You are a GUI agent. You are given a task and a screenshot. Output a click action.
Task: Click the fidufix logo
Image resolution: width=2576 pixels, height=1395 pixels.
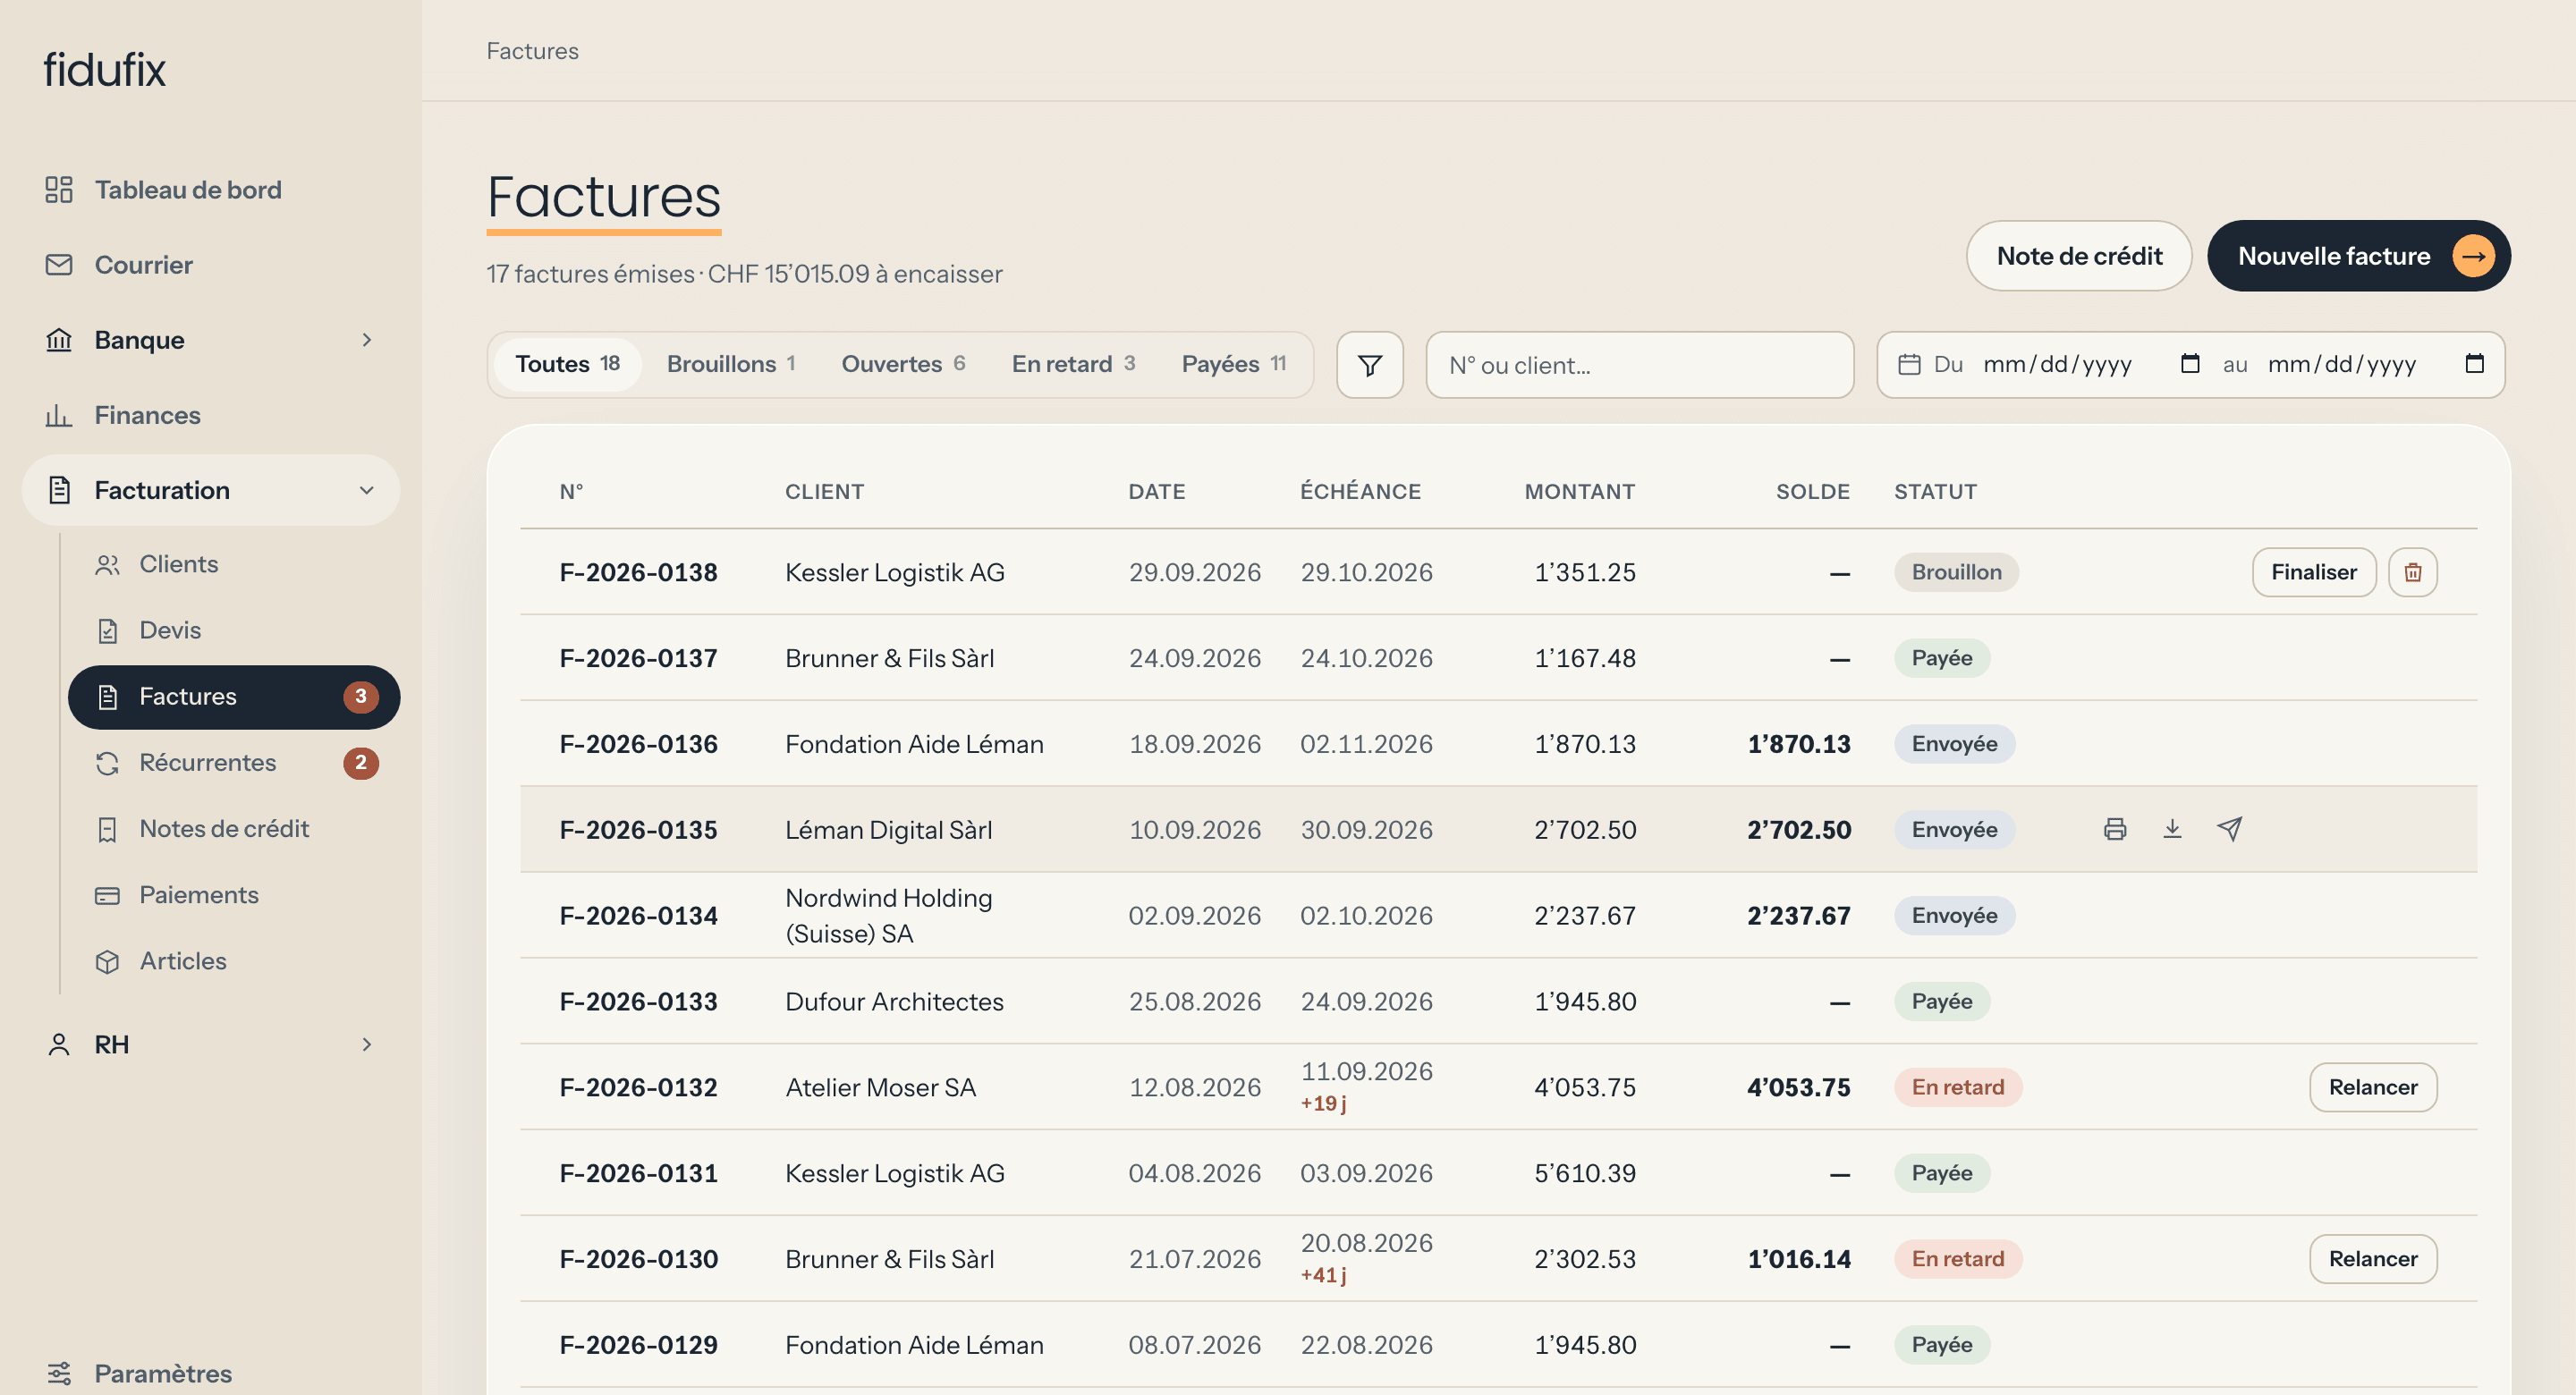coord(104,70)
